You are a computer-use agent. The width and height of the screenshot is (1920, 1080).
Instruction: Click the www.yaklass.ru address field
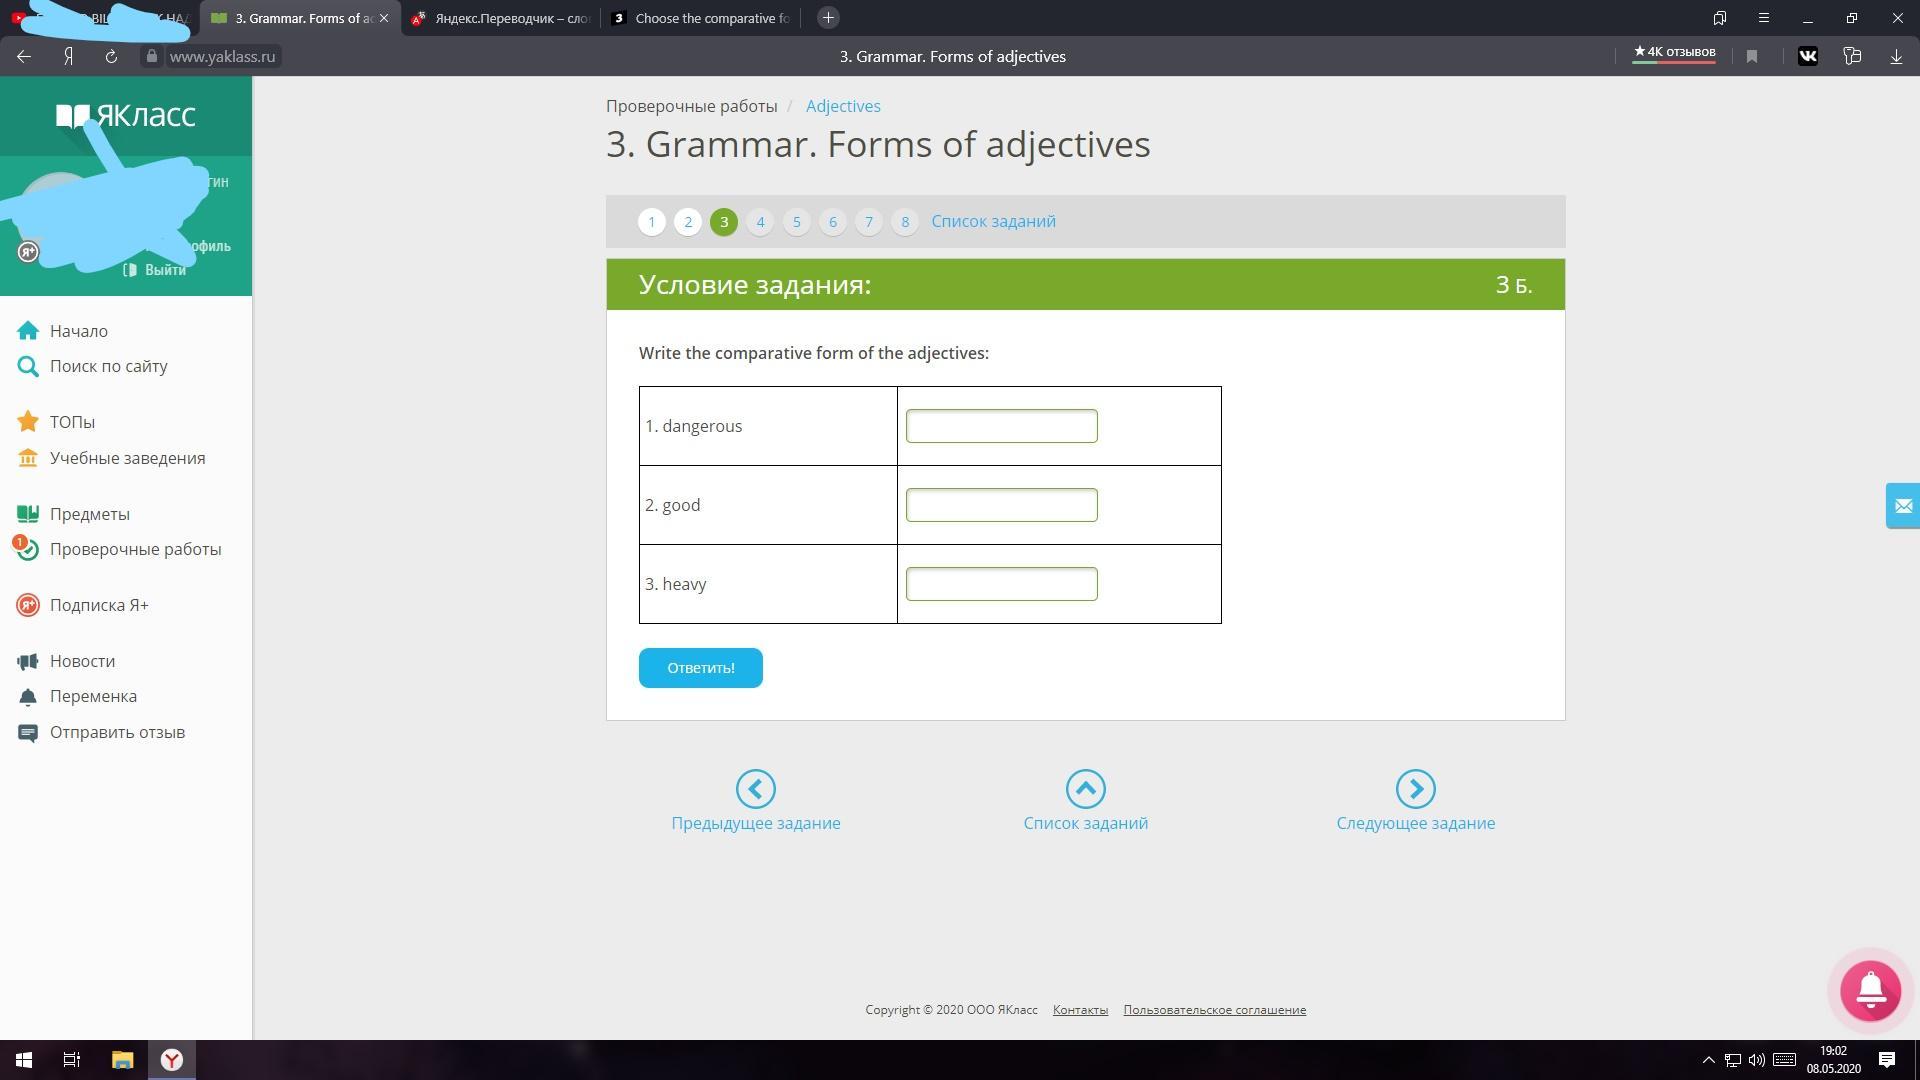[x=222, y=57]
